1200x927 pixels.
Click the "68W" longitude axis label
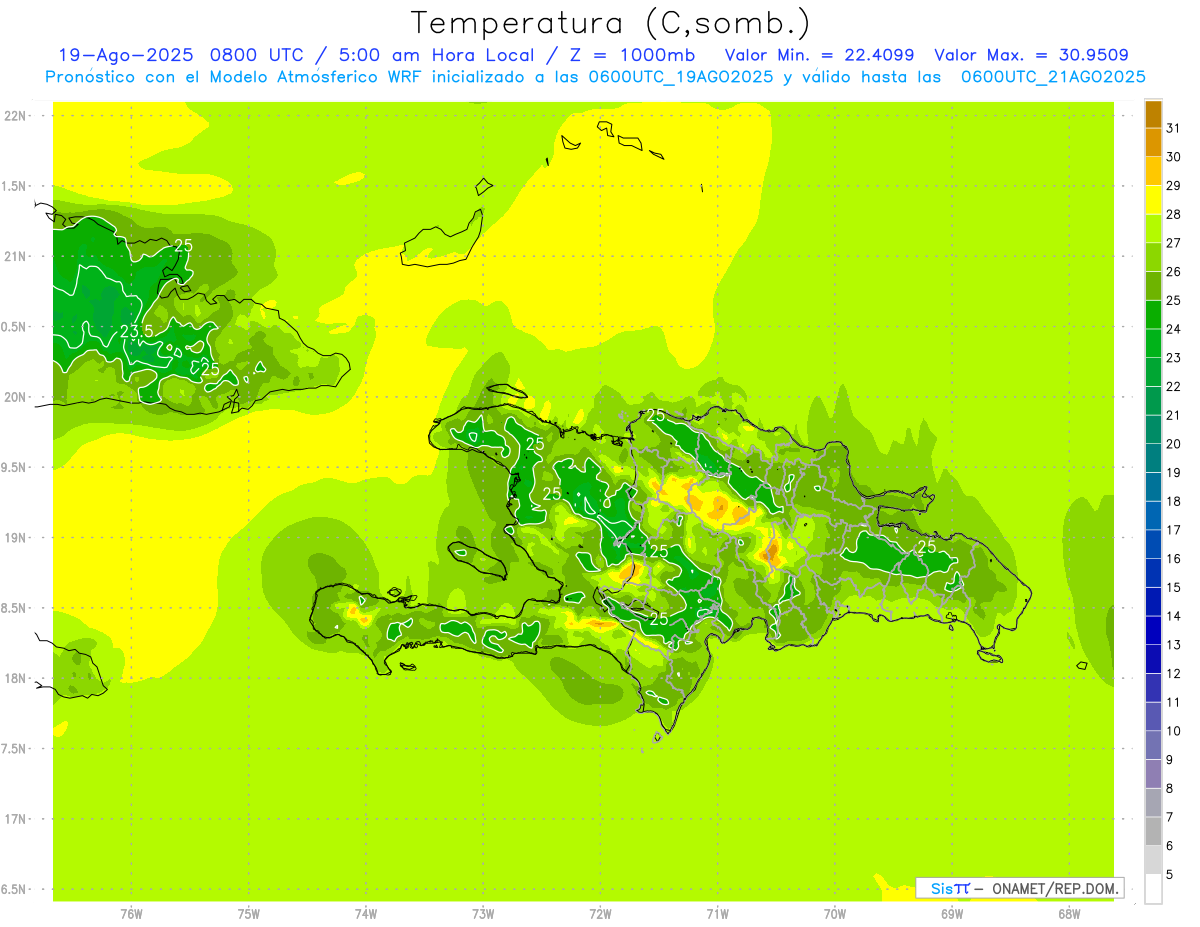tap(1069, 914)
